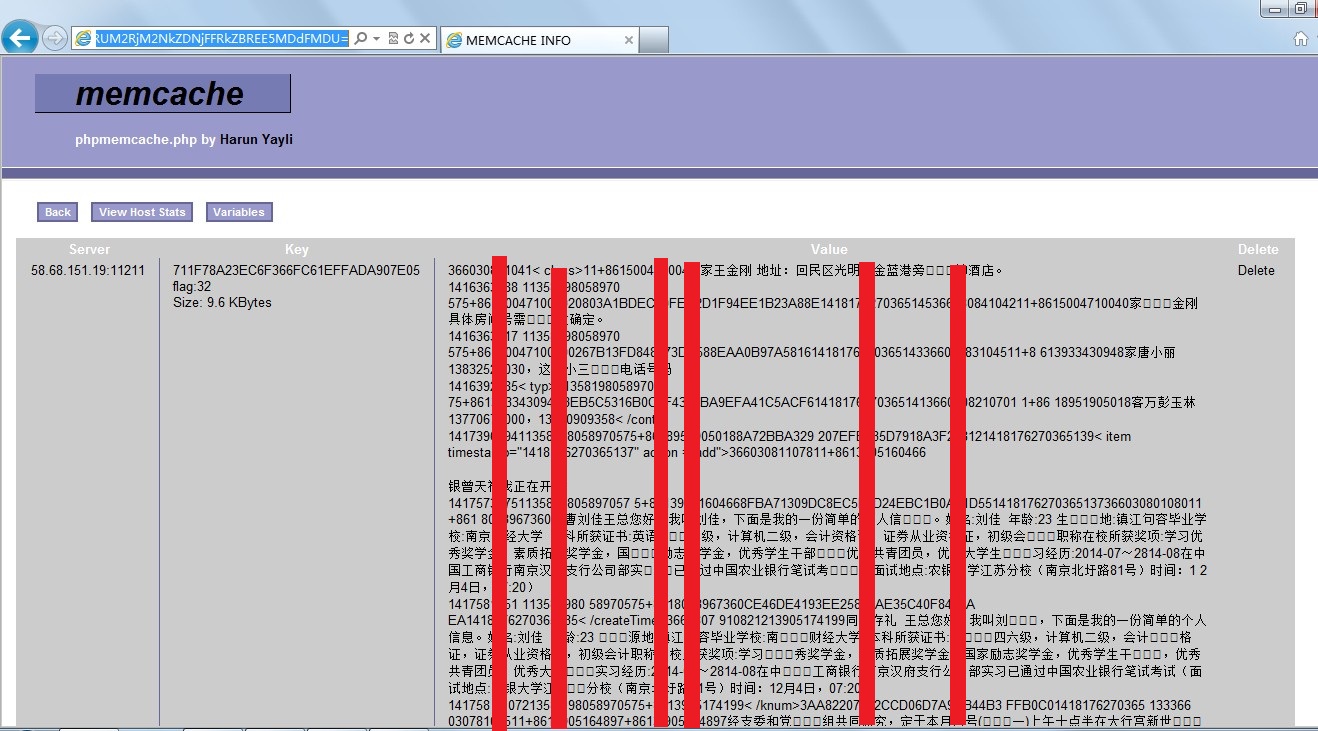The image size is (1318, 731).
Task: Click the Back button on the page
Action: [x=58, y=212]
